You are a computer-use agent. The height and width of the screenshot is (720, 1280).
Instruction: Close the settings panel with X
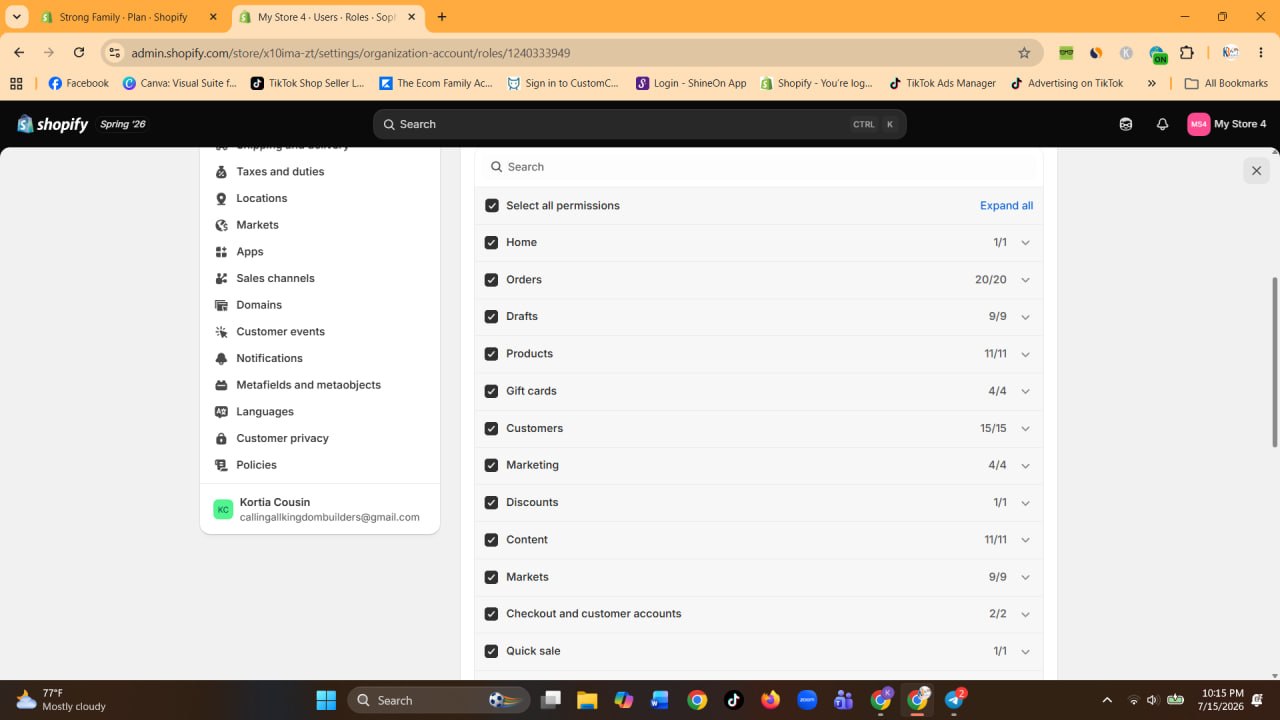[1256, 171]
